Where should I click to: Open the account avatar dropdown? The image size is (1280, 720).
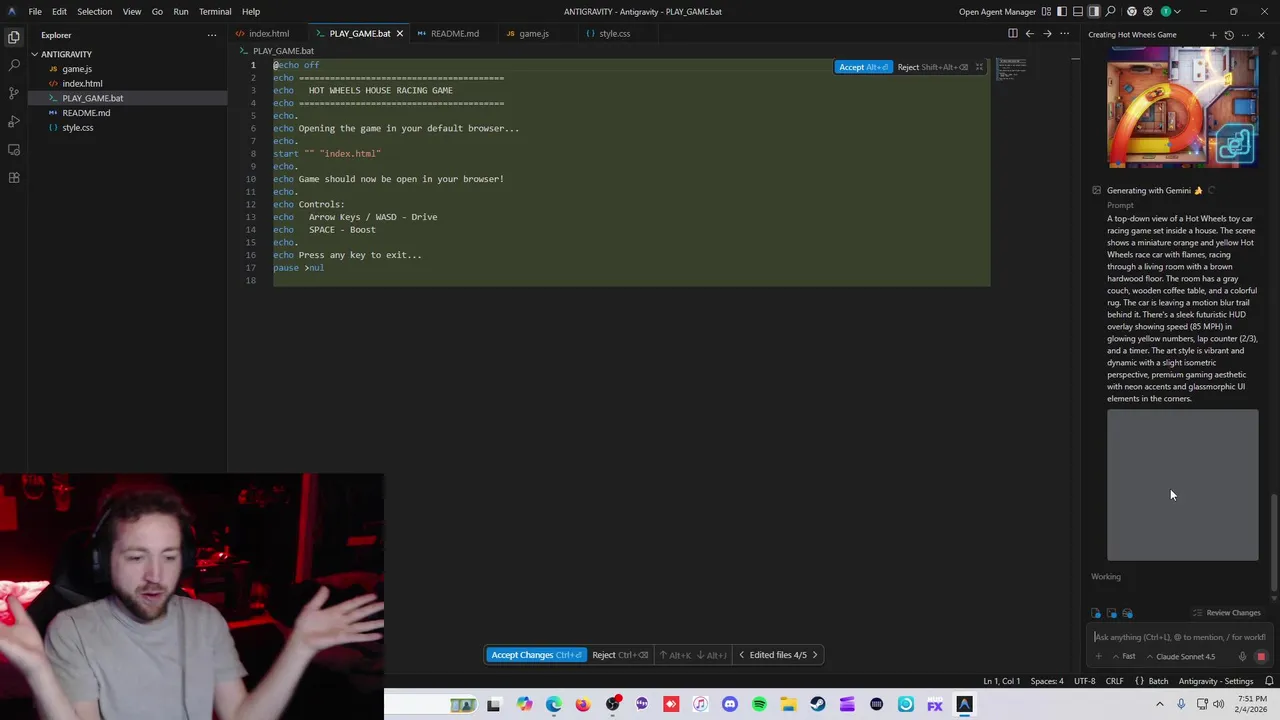(x=1170, y=12)
